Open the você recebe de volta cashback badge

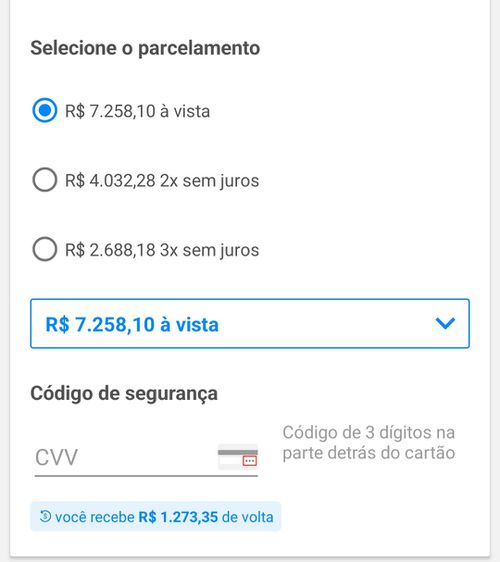(x=156, y=516)
